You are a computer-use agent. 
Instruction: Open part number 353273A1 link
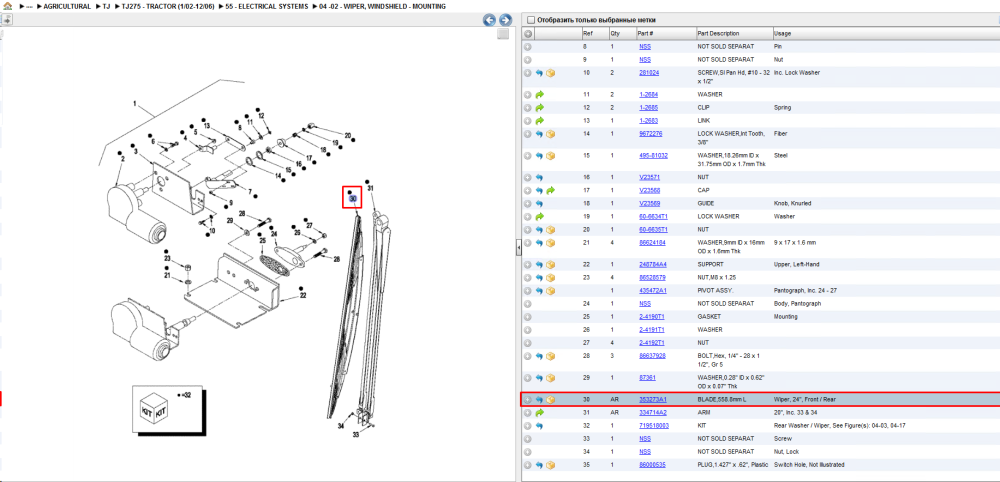click(653, 400)
